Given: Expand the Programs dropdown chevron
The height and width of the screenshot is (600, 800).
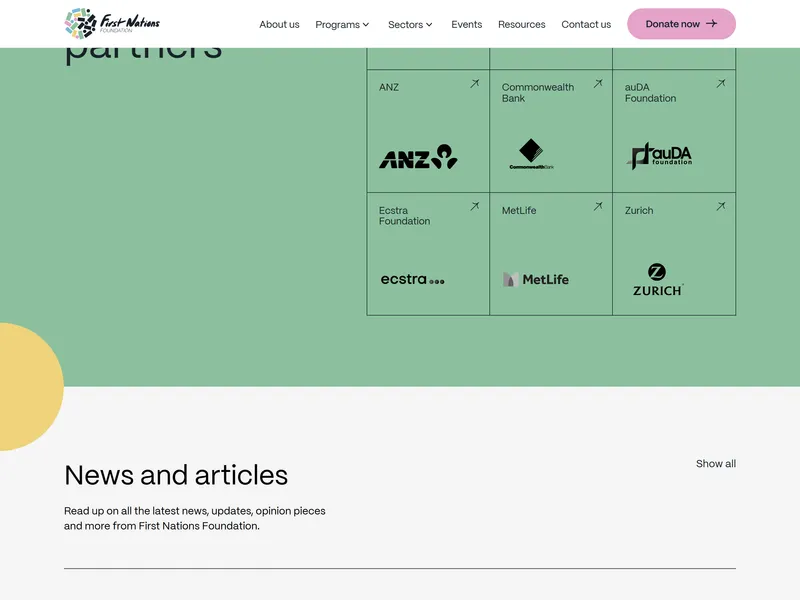Looking at the screenshot, I should pyautogui.click(x=366, y=24).
